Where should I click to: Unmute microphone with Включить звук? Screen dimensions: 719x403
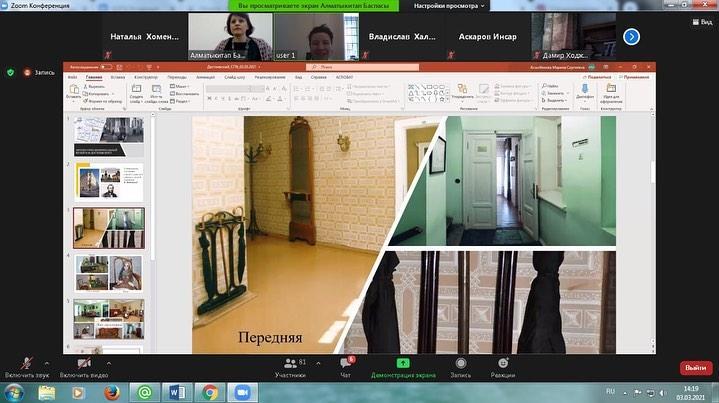coord(25,365)
